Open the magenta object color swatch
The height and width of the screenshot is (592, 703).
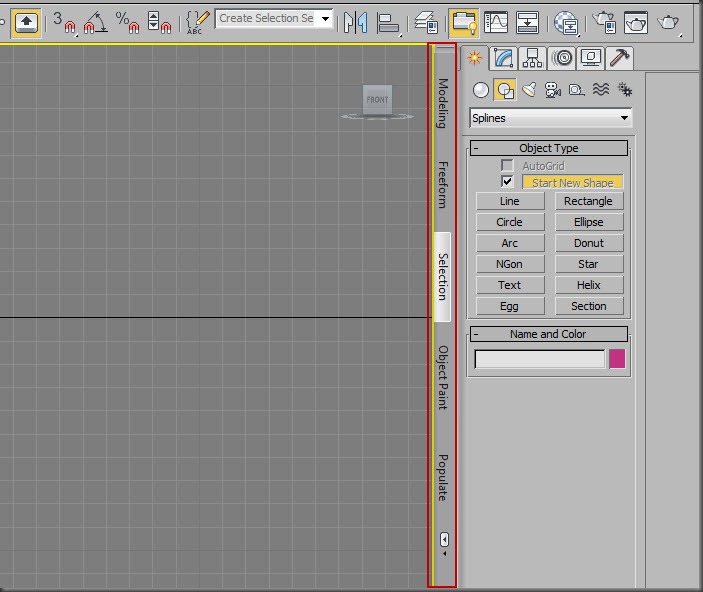(617, 359)
